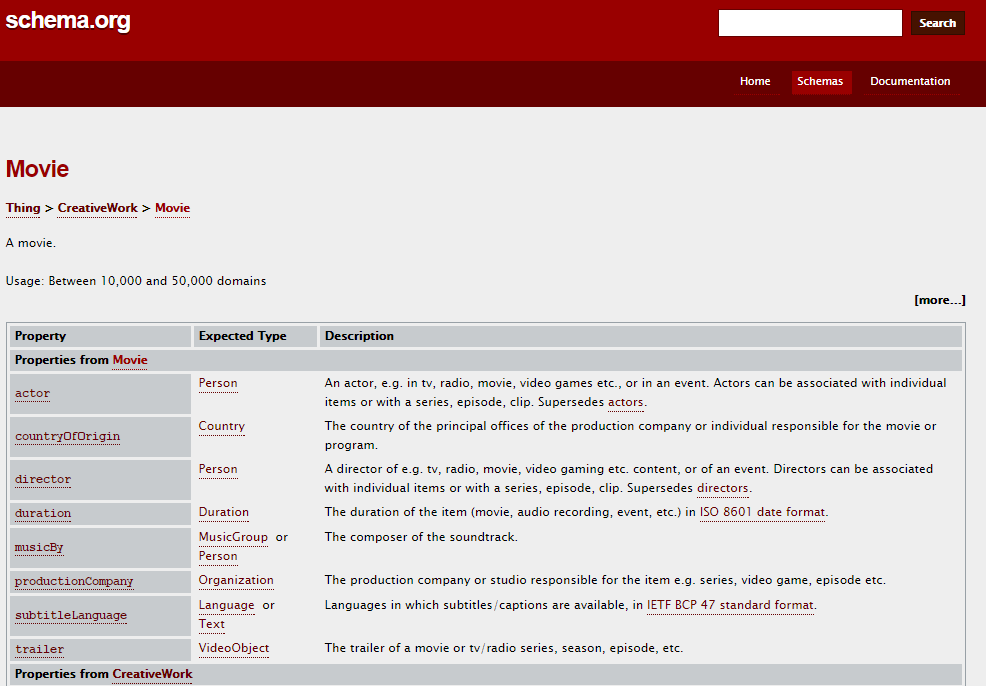Viewport: 986px width, 686px height.
Task: Click 'The composer of the soundtrack.' text
Action: [x=421, y=538]
